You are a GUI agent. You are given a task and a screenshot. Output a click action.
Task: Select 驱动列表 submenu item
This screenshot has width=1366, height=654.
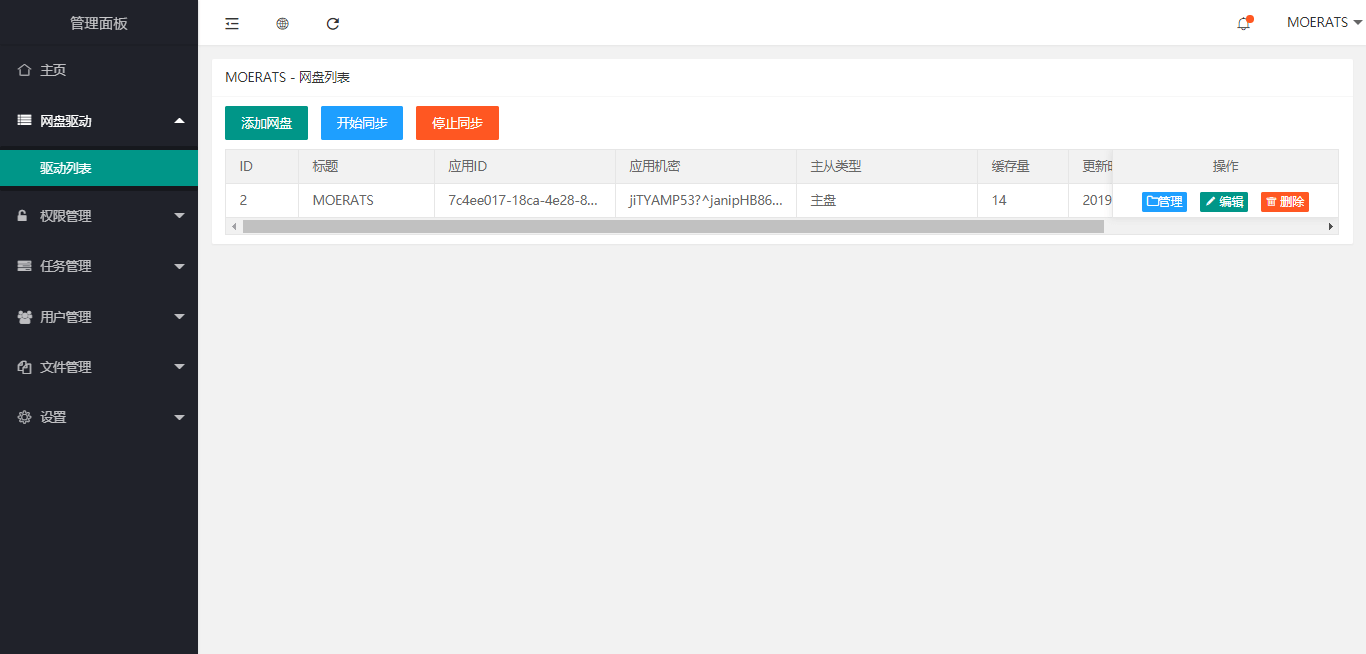coord(99,168)
